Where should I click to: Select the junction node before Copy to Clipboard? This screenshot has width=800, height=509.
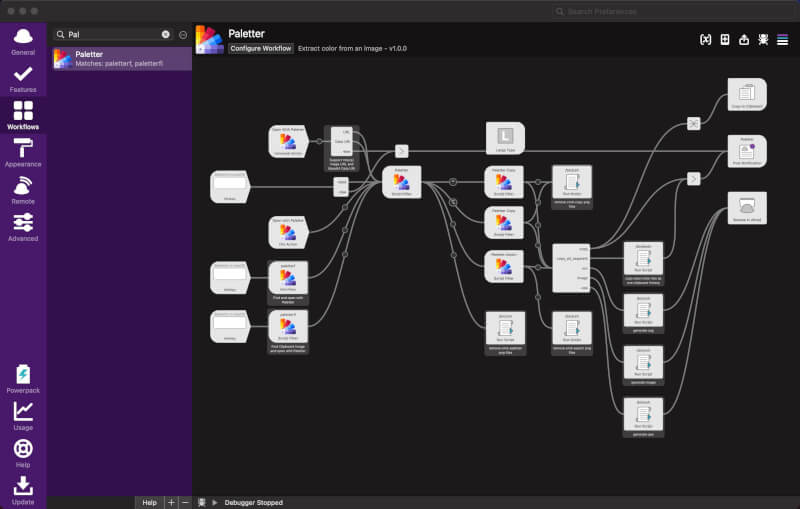[x=693, y=123]
